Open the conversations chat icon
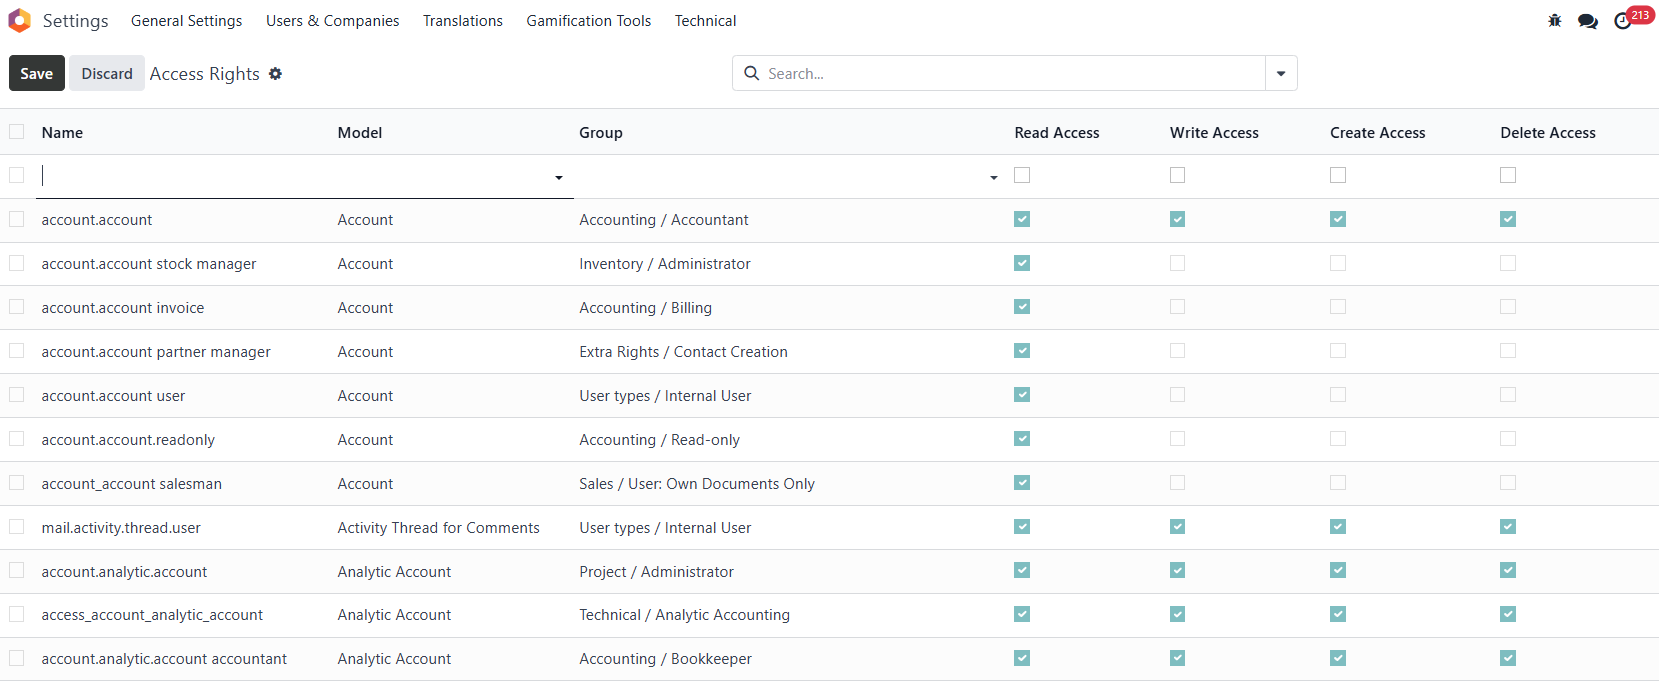Image resolution: width=1659 pixels, height=685 pixels. (x=1587, y=21)
